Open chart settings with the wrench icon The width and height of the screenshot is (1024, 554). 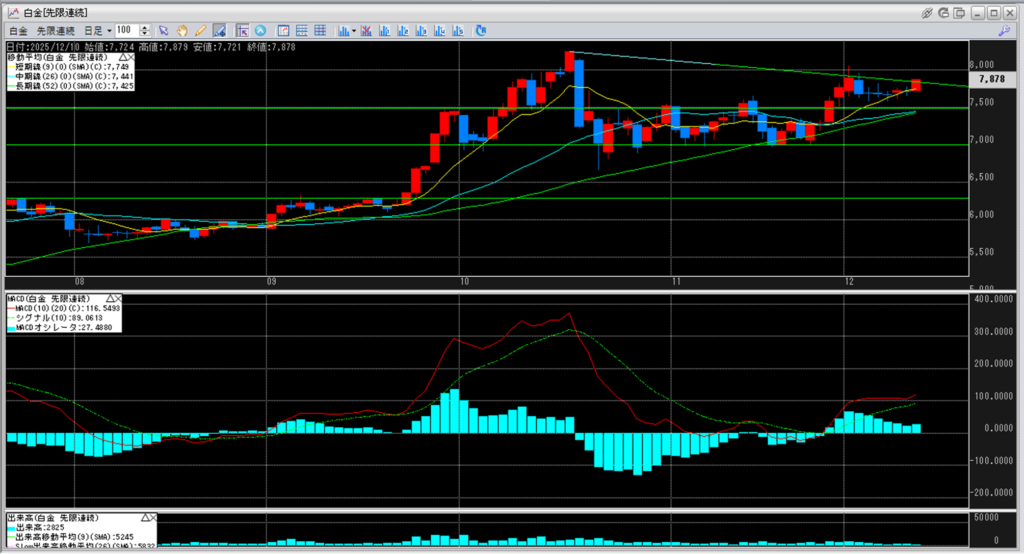pyautogui.click(x=1002, y=31)
